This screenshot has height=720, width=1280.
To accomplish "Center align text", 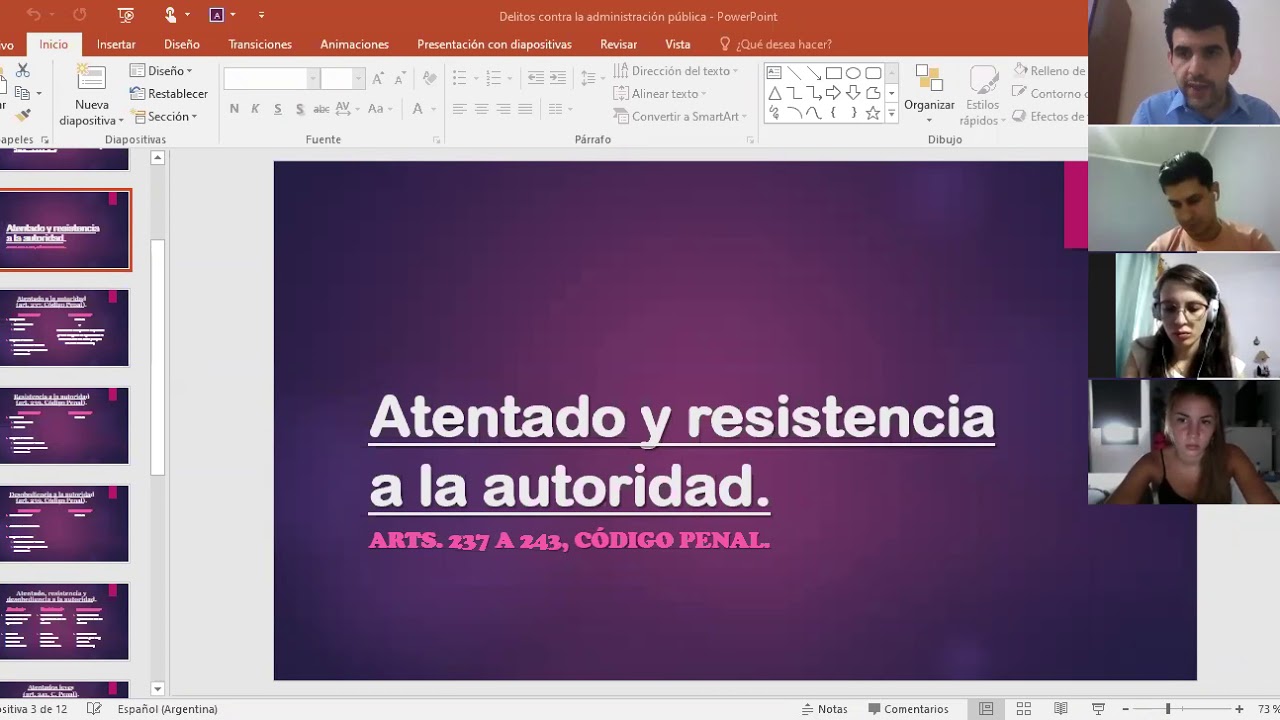I will coord(482,109).
